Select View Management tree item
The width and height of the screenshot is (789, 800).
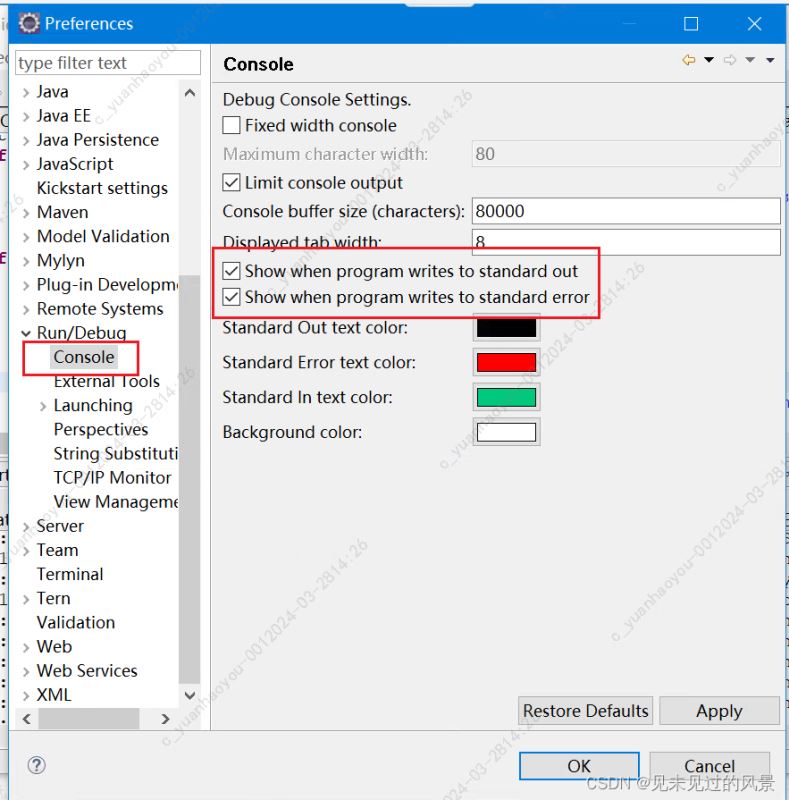(x=116, y=502)
